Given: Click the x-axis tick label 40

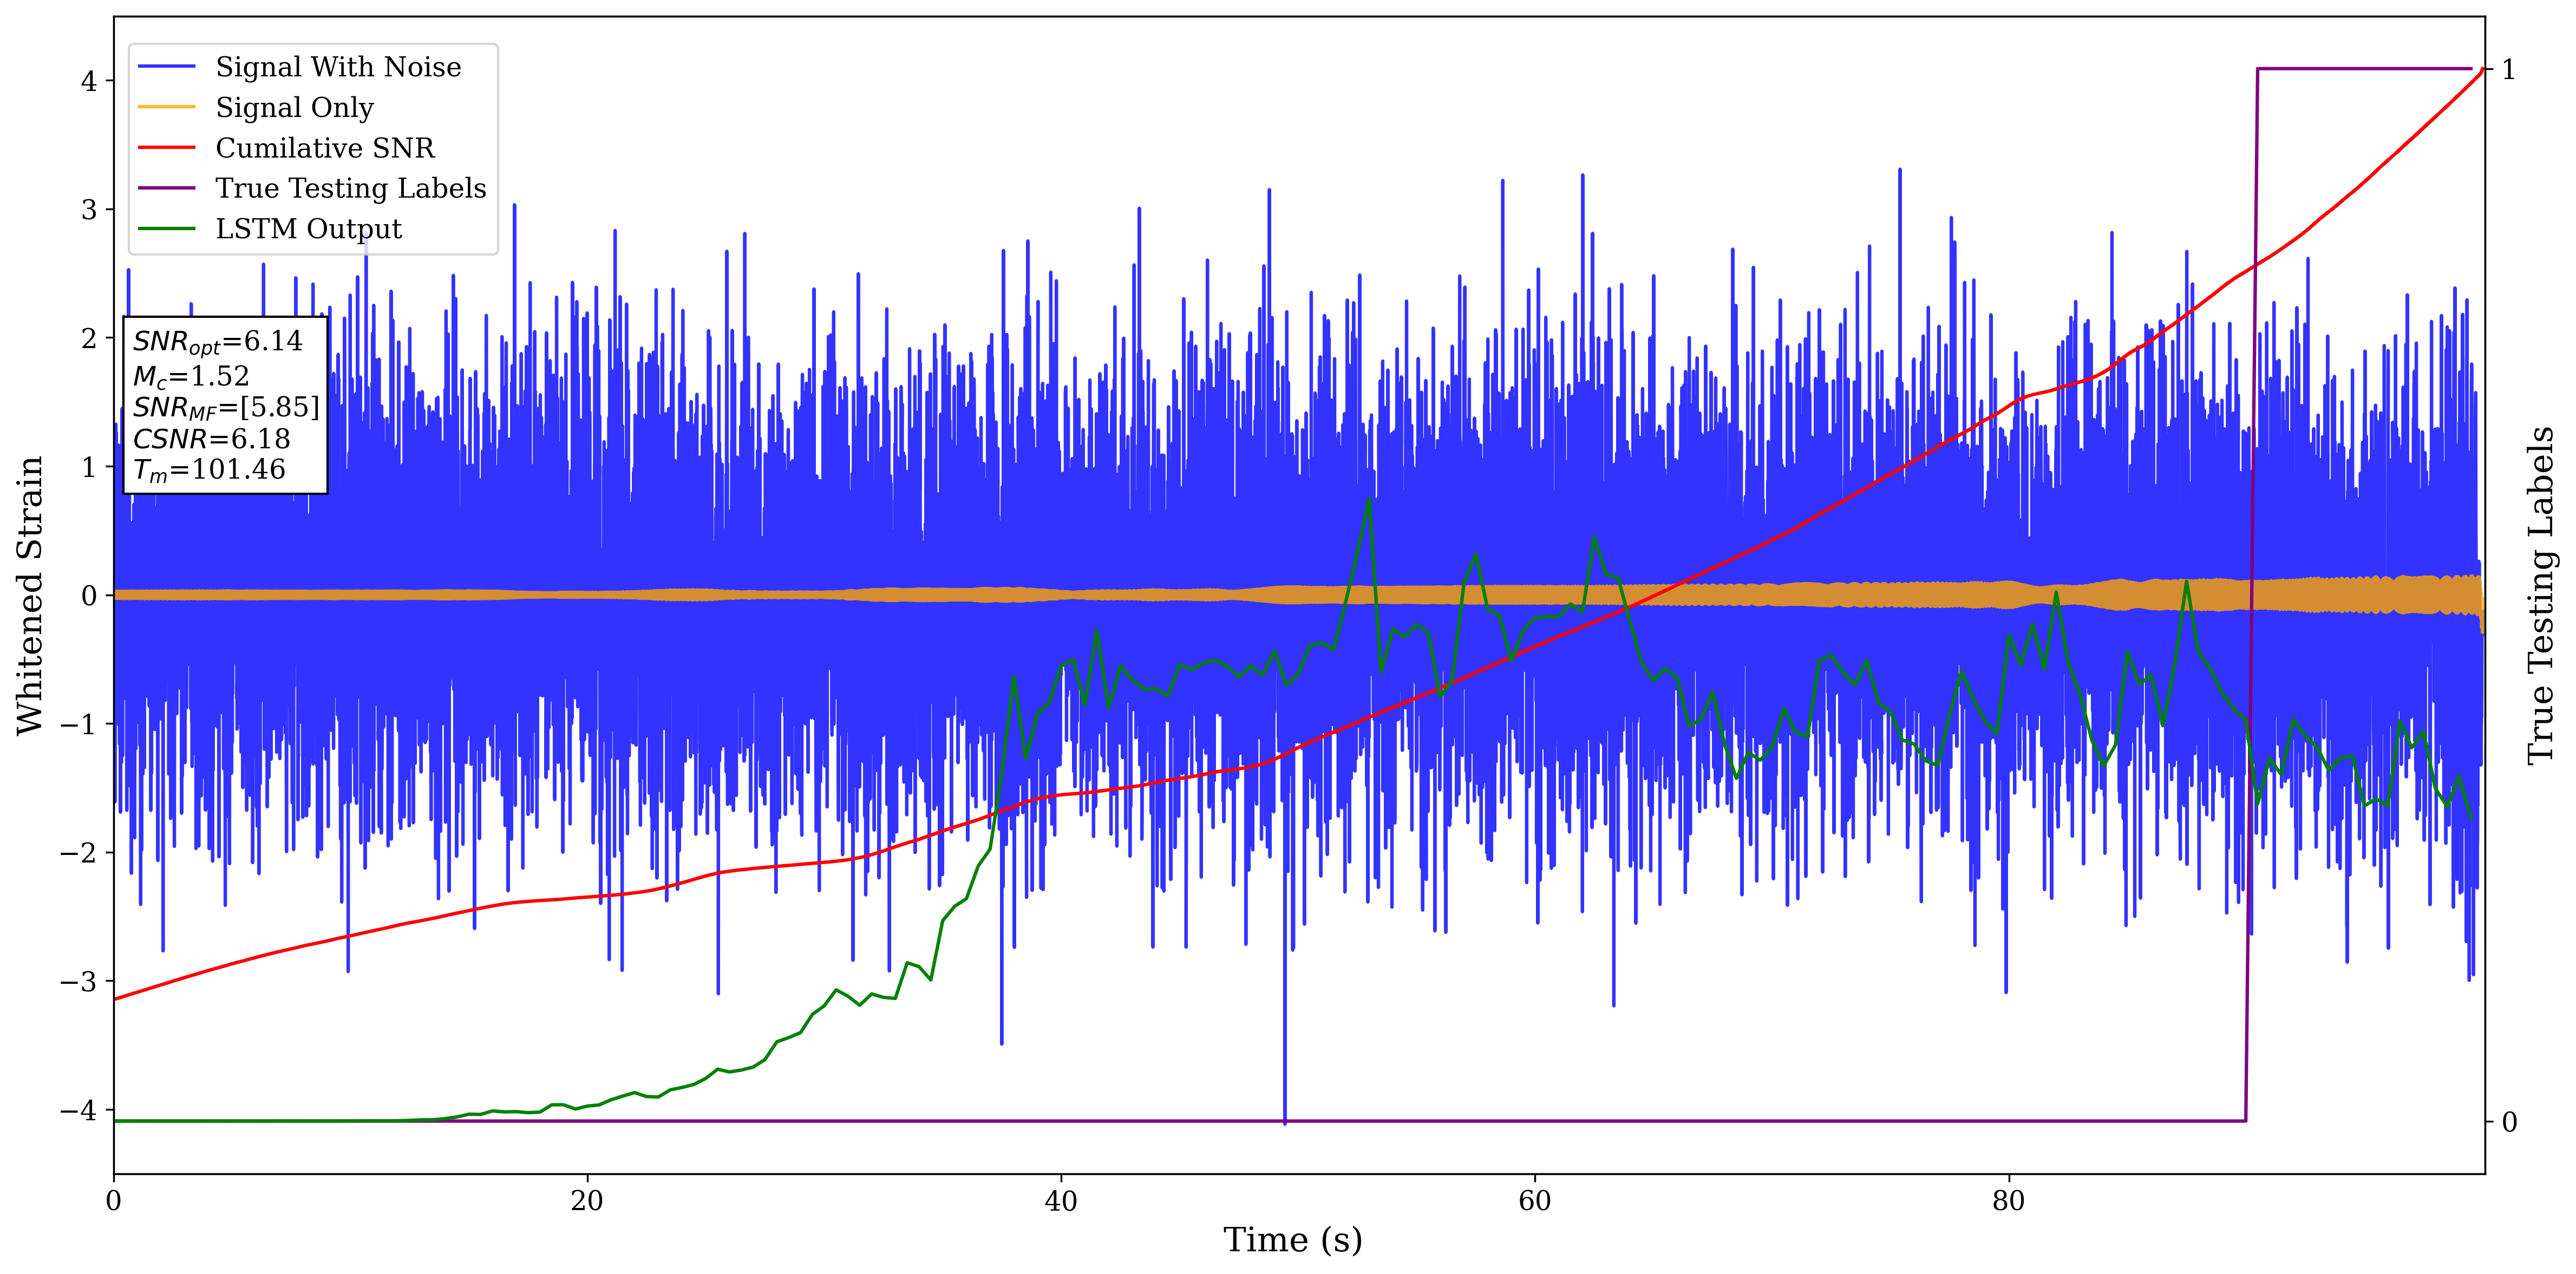Looking at the screenshot, I should (x=1061, y=1201).
